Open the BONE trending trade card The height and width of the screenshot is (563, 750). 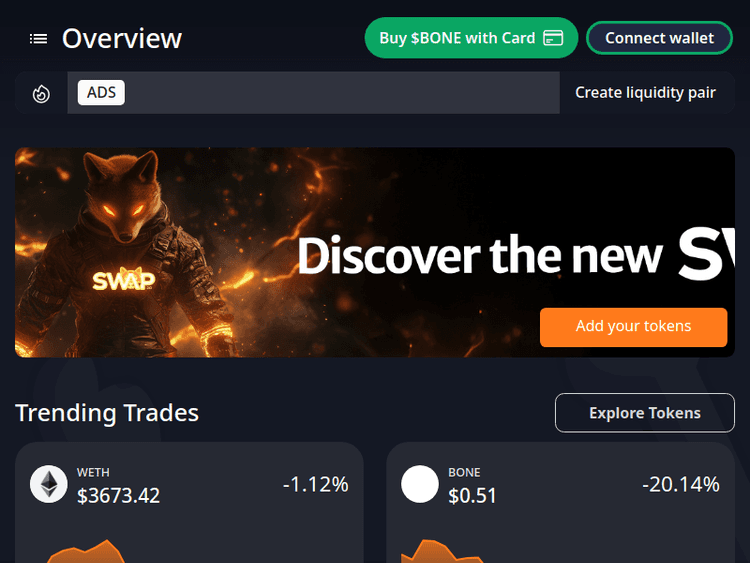pos(561,502)
